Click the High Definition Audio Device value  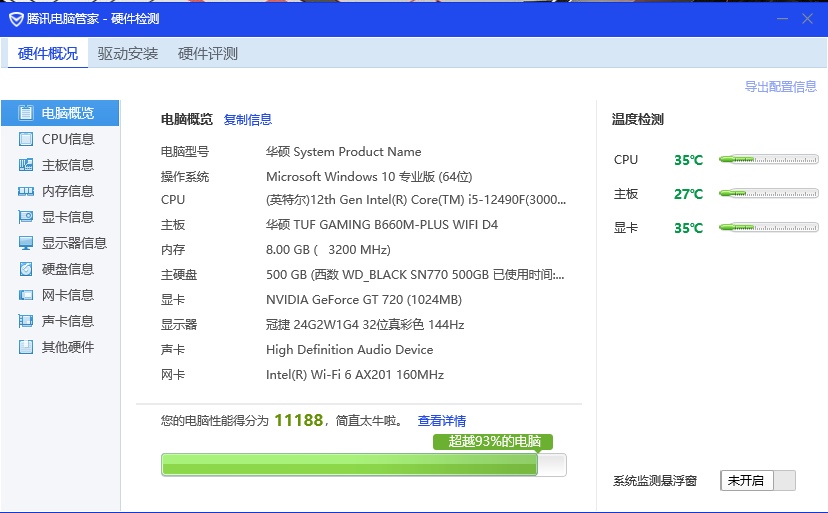[350, 350]
